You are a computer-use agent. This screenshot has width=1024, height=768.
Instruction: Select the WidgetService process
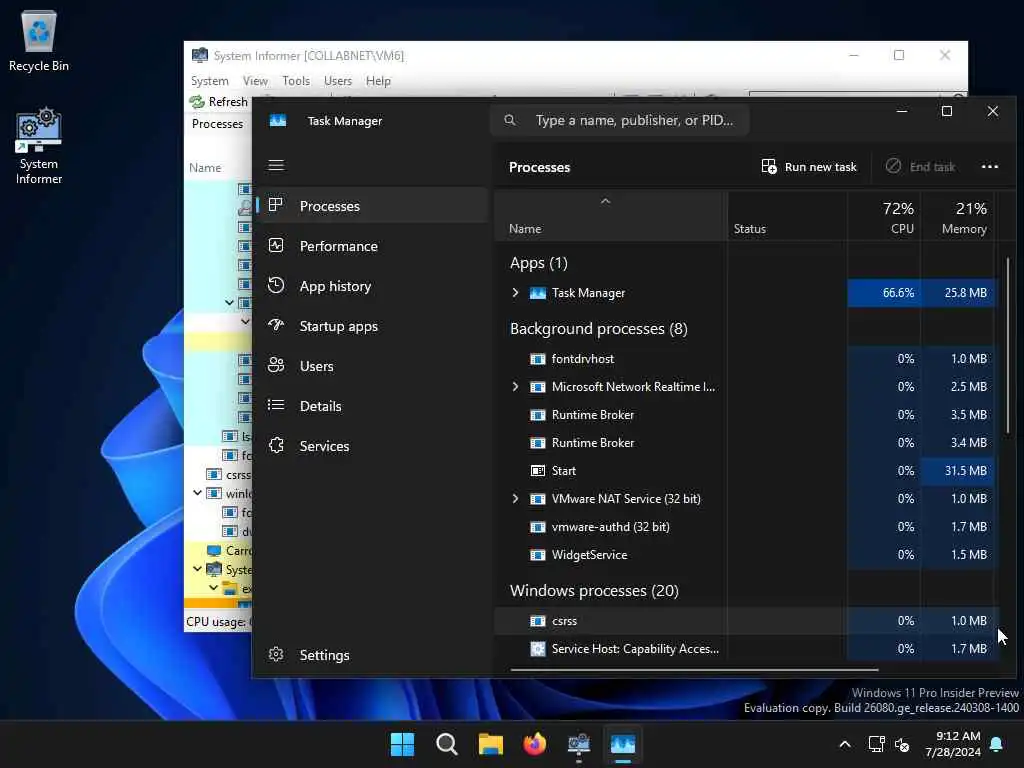[744, 555]
